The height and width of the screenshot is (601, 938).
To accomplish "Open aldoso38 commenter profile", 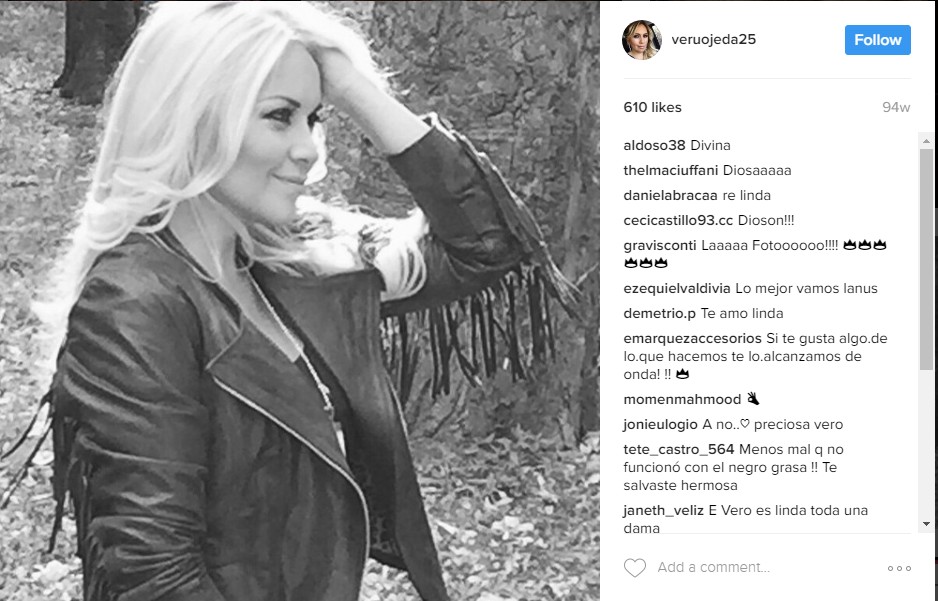I will click(654, 145).
